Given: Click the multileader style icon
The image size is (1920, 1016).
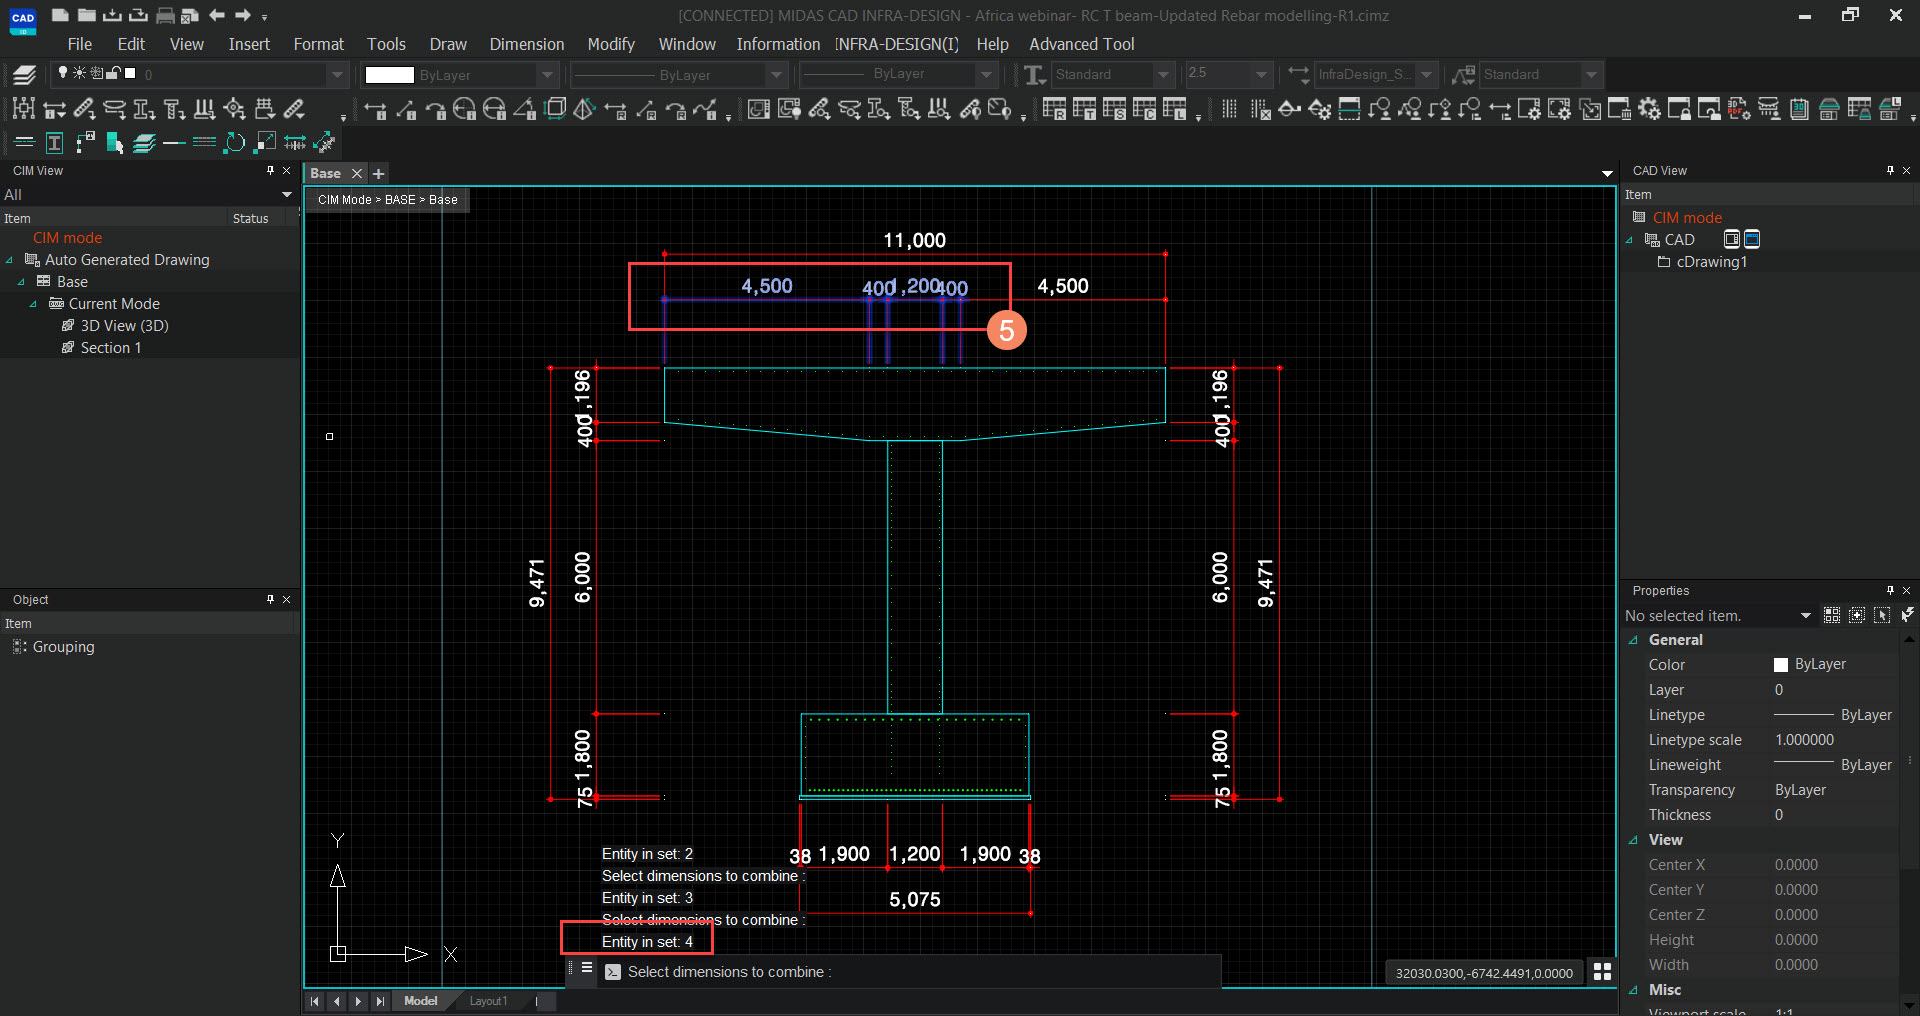Looking at the screenshot, I should (1464, 74).
